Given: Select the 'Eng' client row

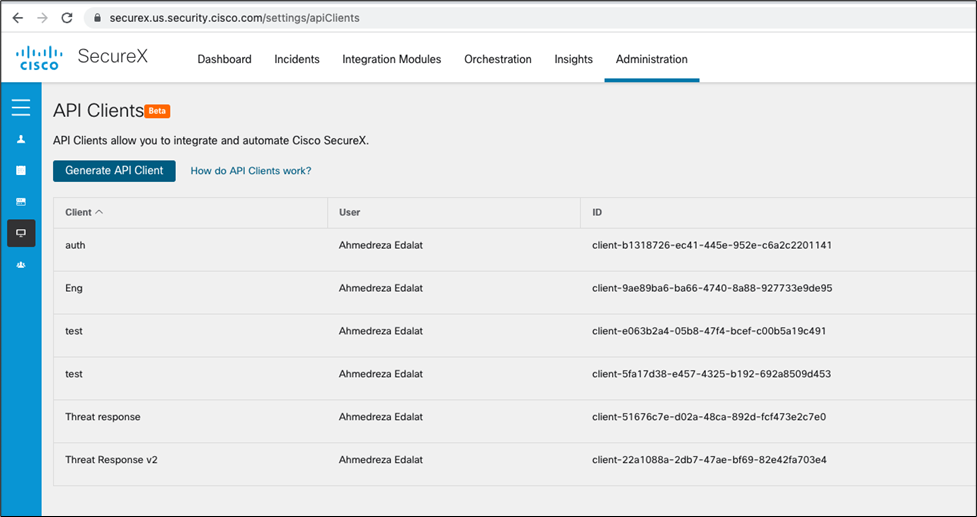Looking at the screenshot, I should coord(515,293).
